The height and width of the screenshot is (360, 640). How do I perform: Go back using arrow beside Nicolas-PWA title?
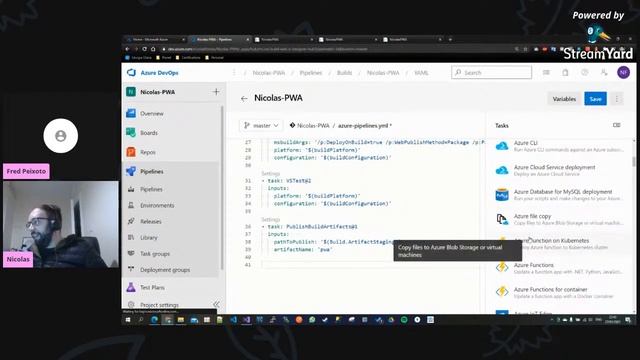(244, 98)
